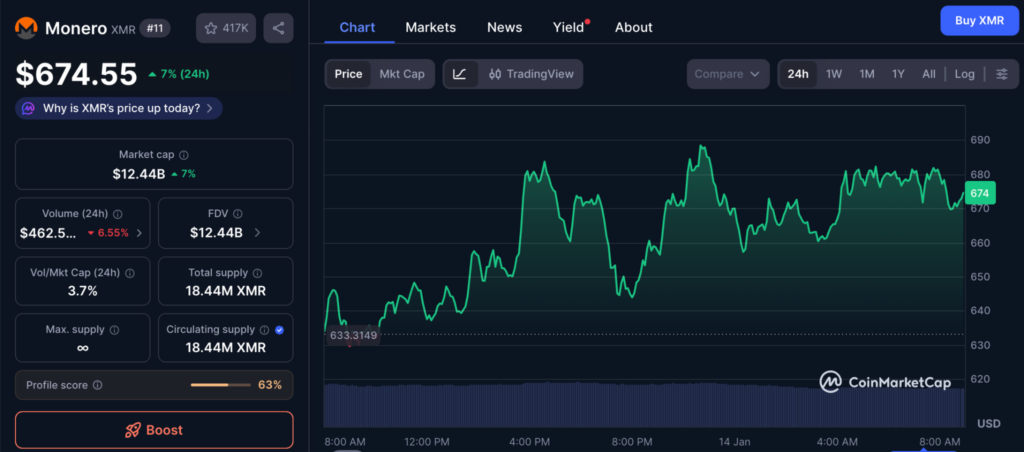Open "Why is XMR's price up today?"
The image size is (1024, 452).
(x=118, y=108)
